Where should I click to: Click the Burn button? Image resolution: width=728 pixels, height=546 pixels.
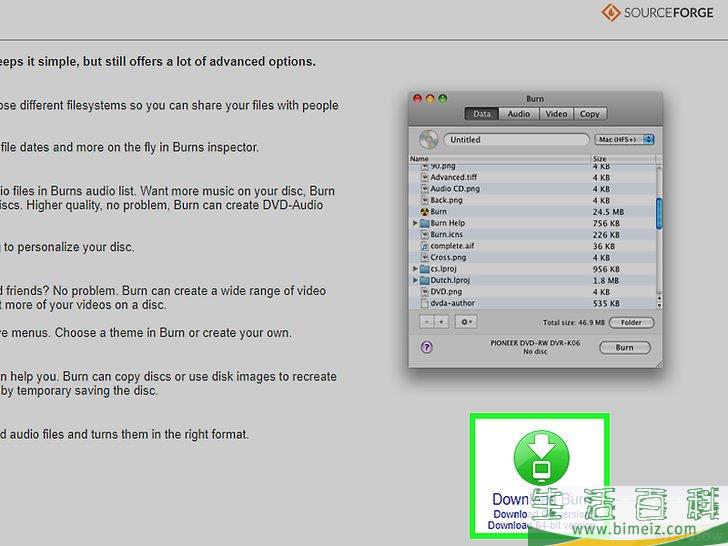[624, 347]
